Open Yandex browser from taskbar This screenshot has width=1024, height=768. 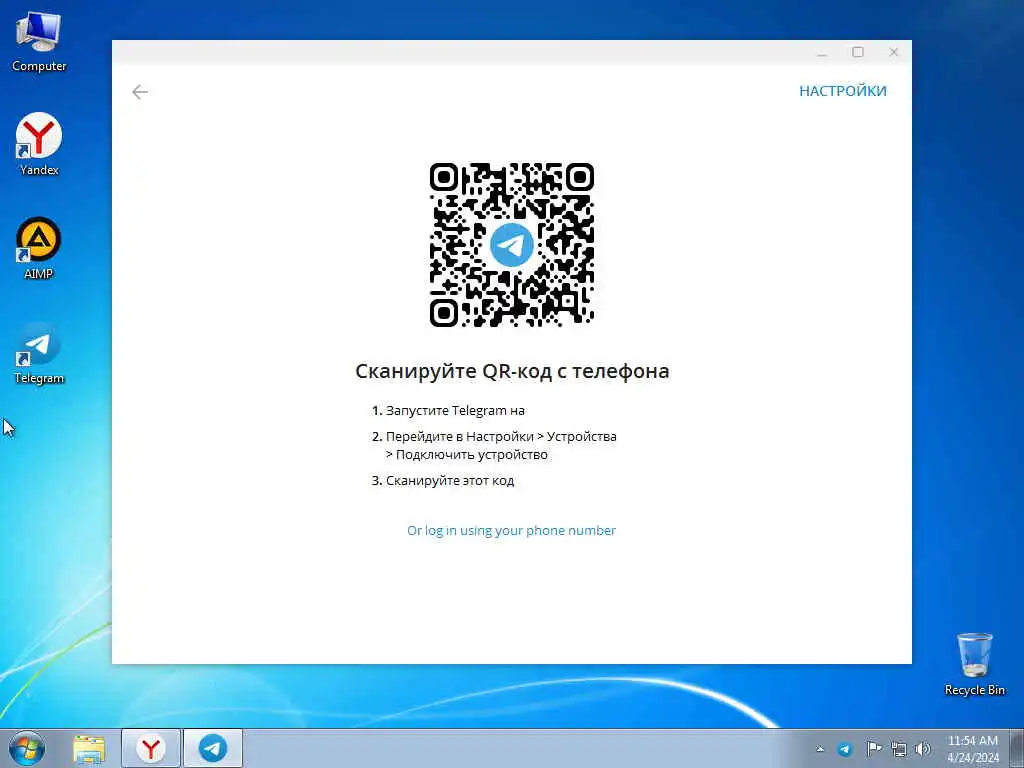coord(151,748)
